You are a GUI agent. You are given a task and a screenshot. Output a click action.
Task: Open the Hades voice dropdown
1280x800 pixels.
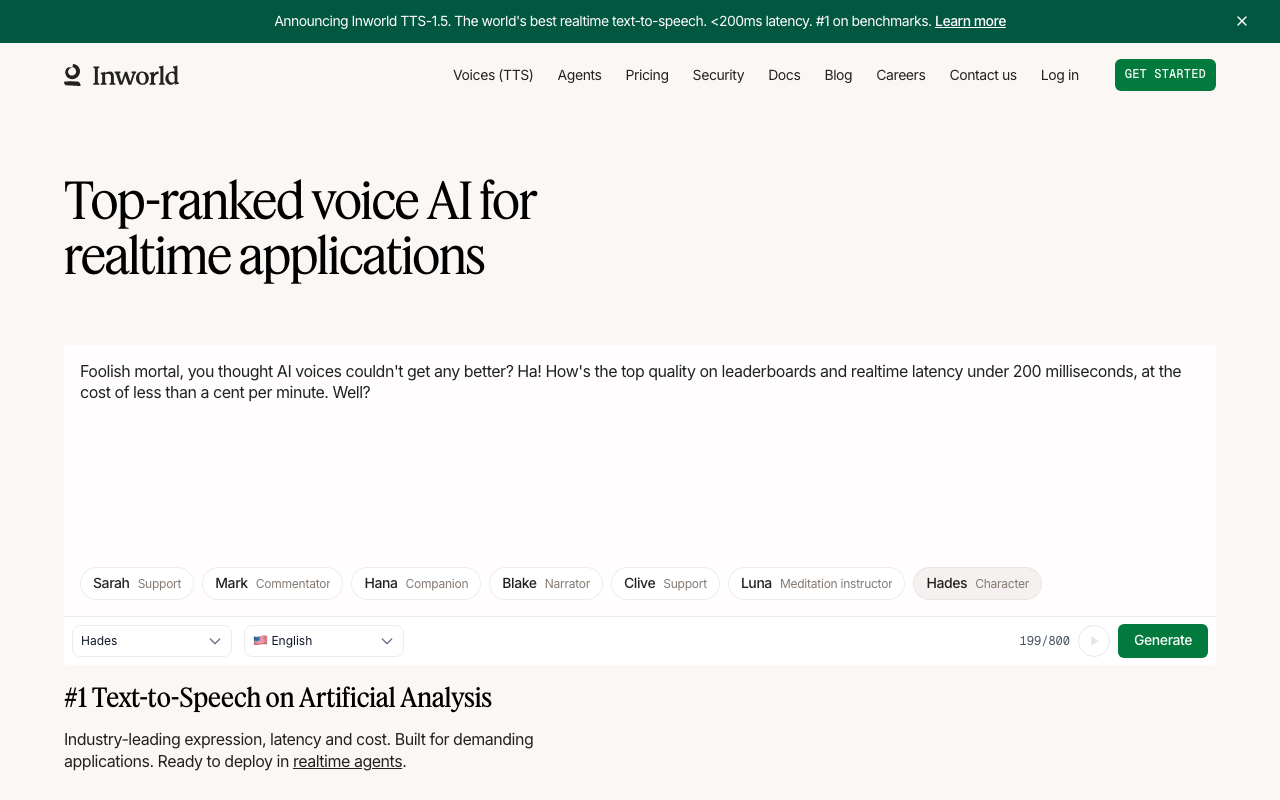(152, 641)
